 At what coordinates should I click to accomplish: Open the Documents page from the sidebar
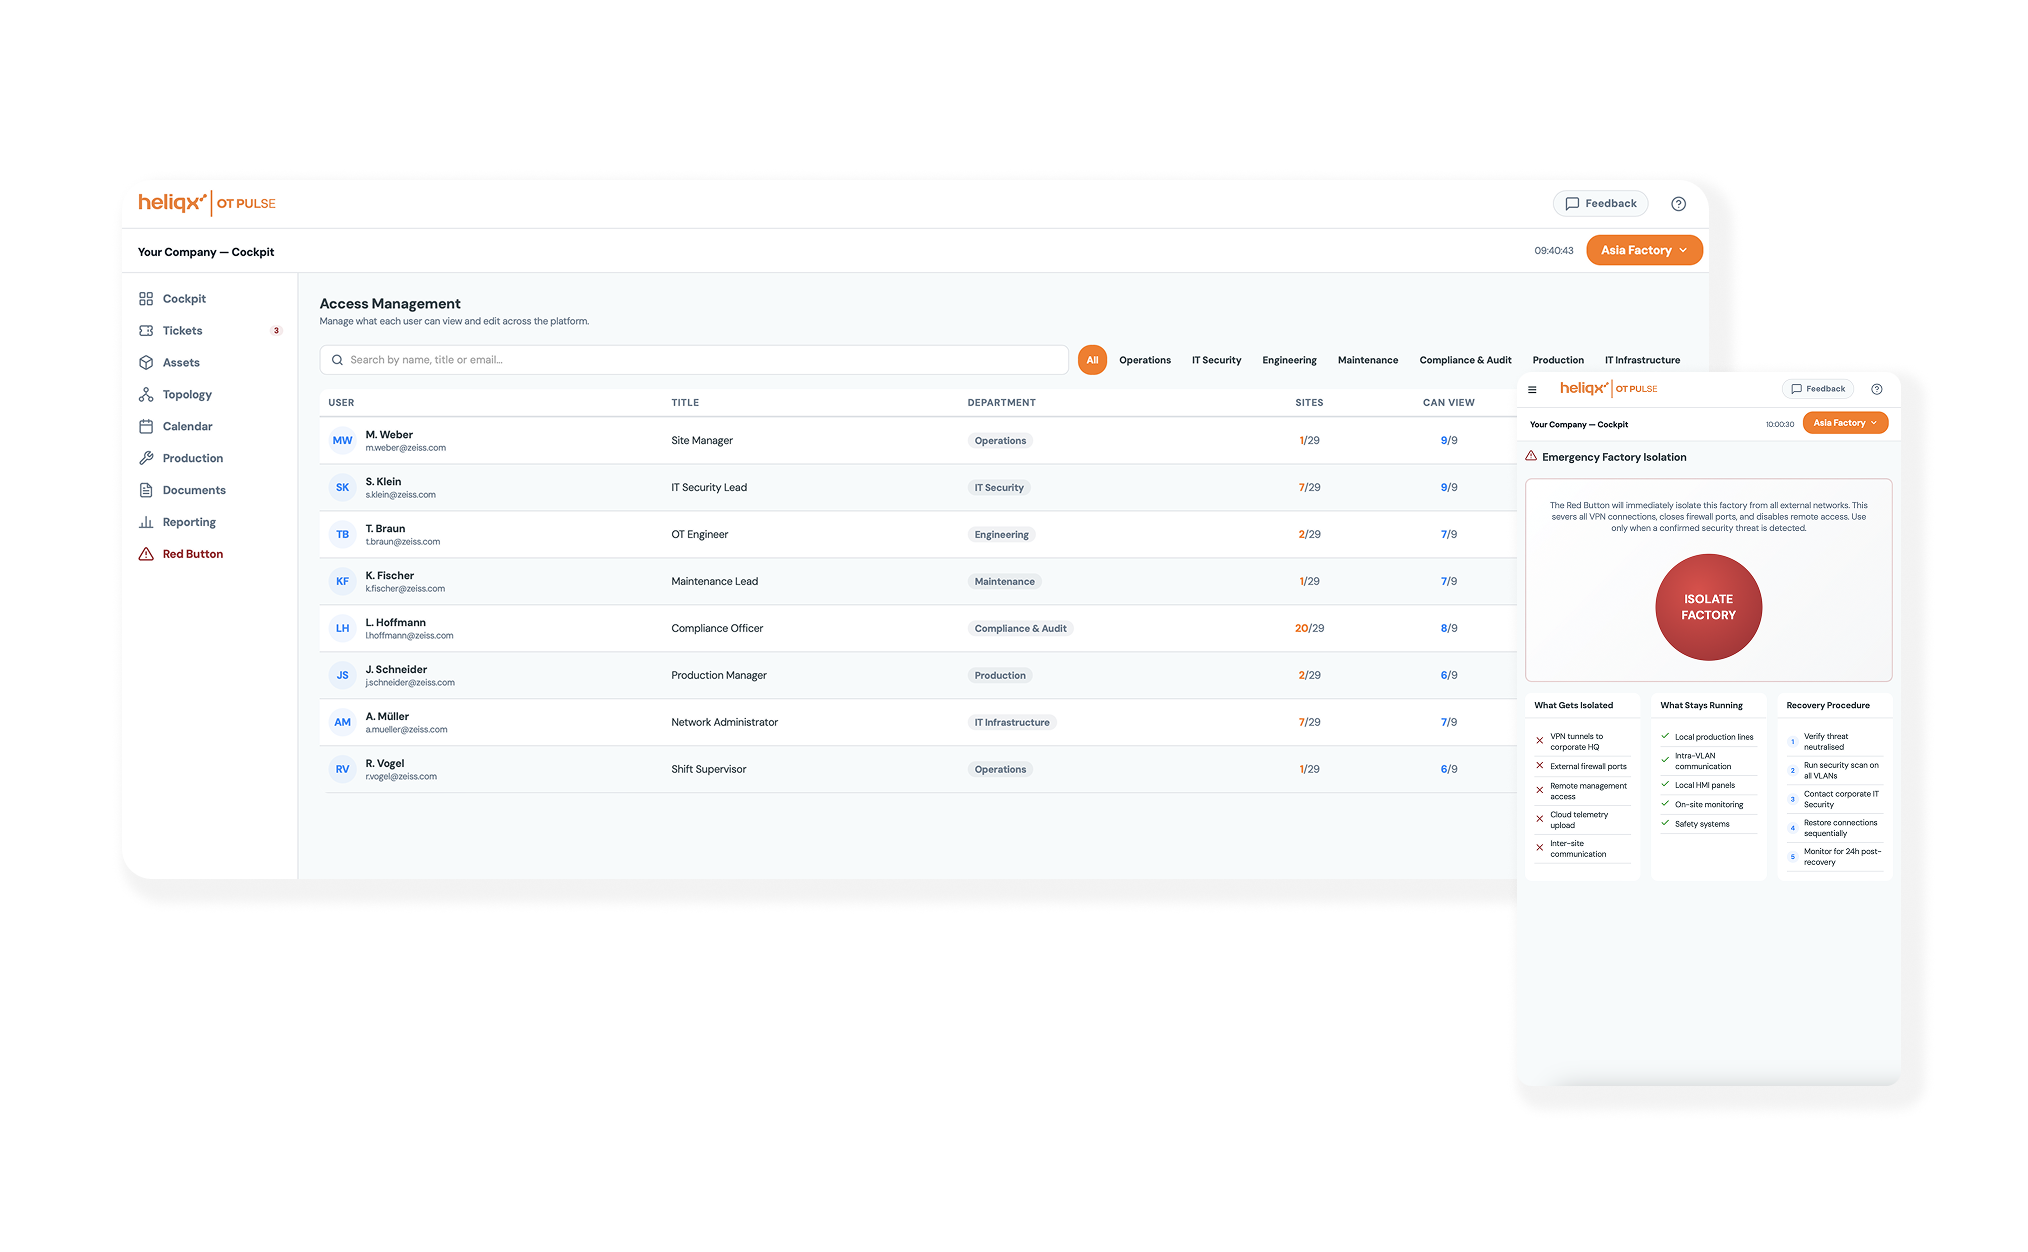pos(193,490)
